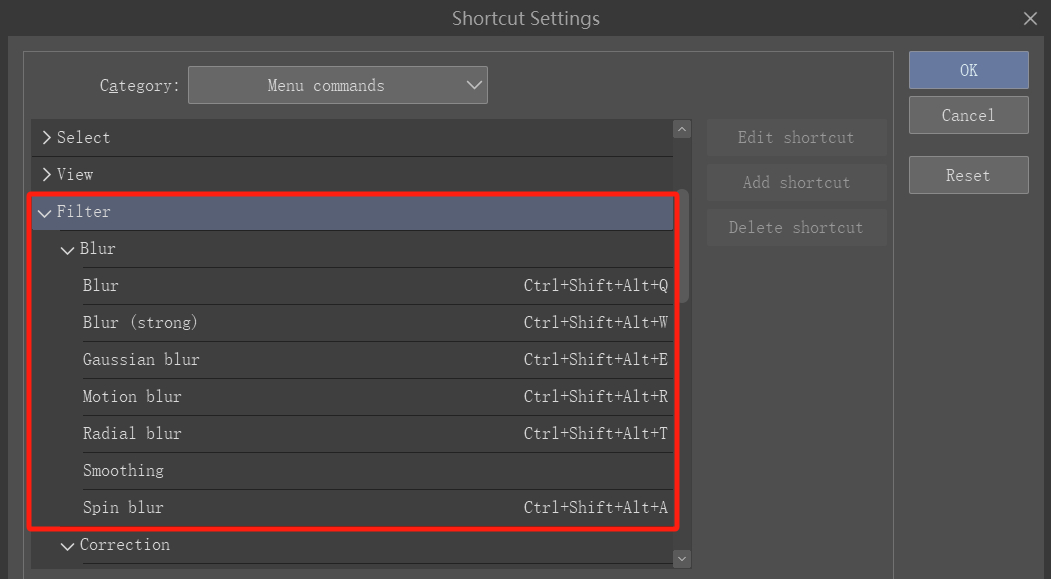Click the scrollbar down arrow
Image resolution: width=1051 pixels, height=579 pixels.
(x=682, y=559)
